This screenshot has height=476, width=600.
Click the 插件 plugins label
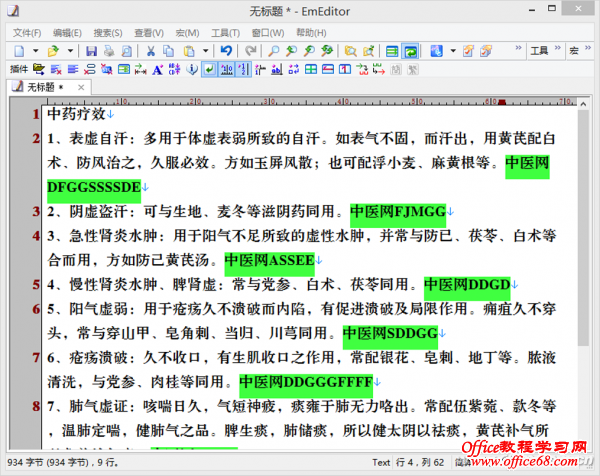pos(19,69)
